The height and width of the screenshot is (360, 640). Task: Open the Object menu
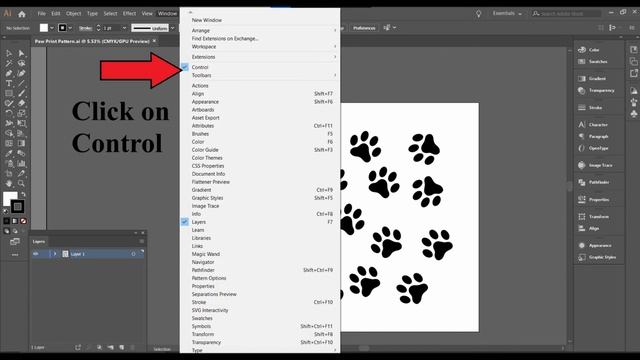73,13
